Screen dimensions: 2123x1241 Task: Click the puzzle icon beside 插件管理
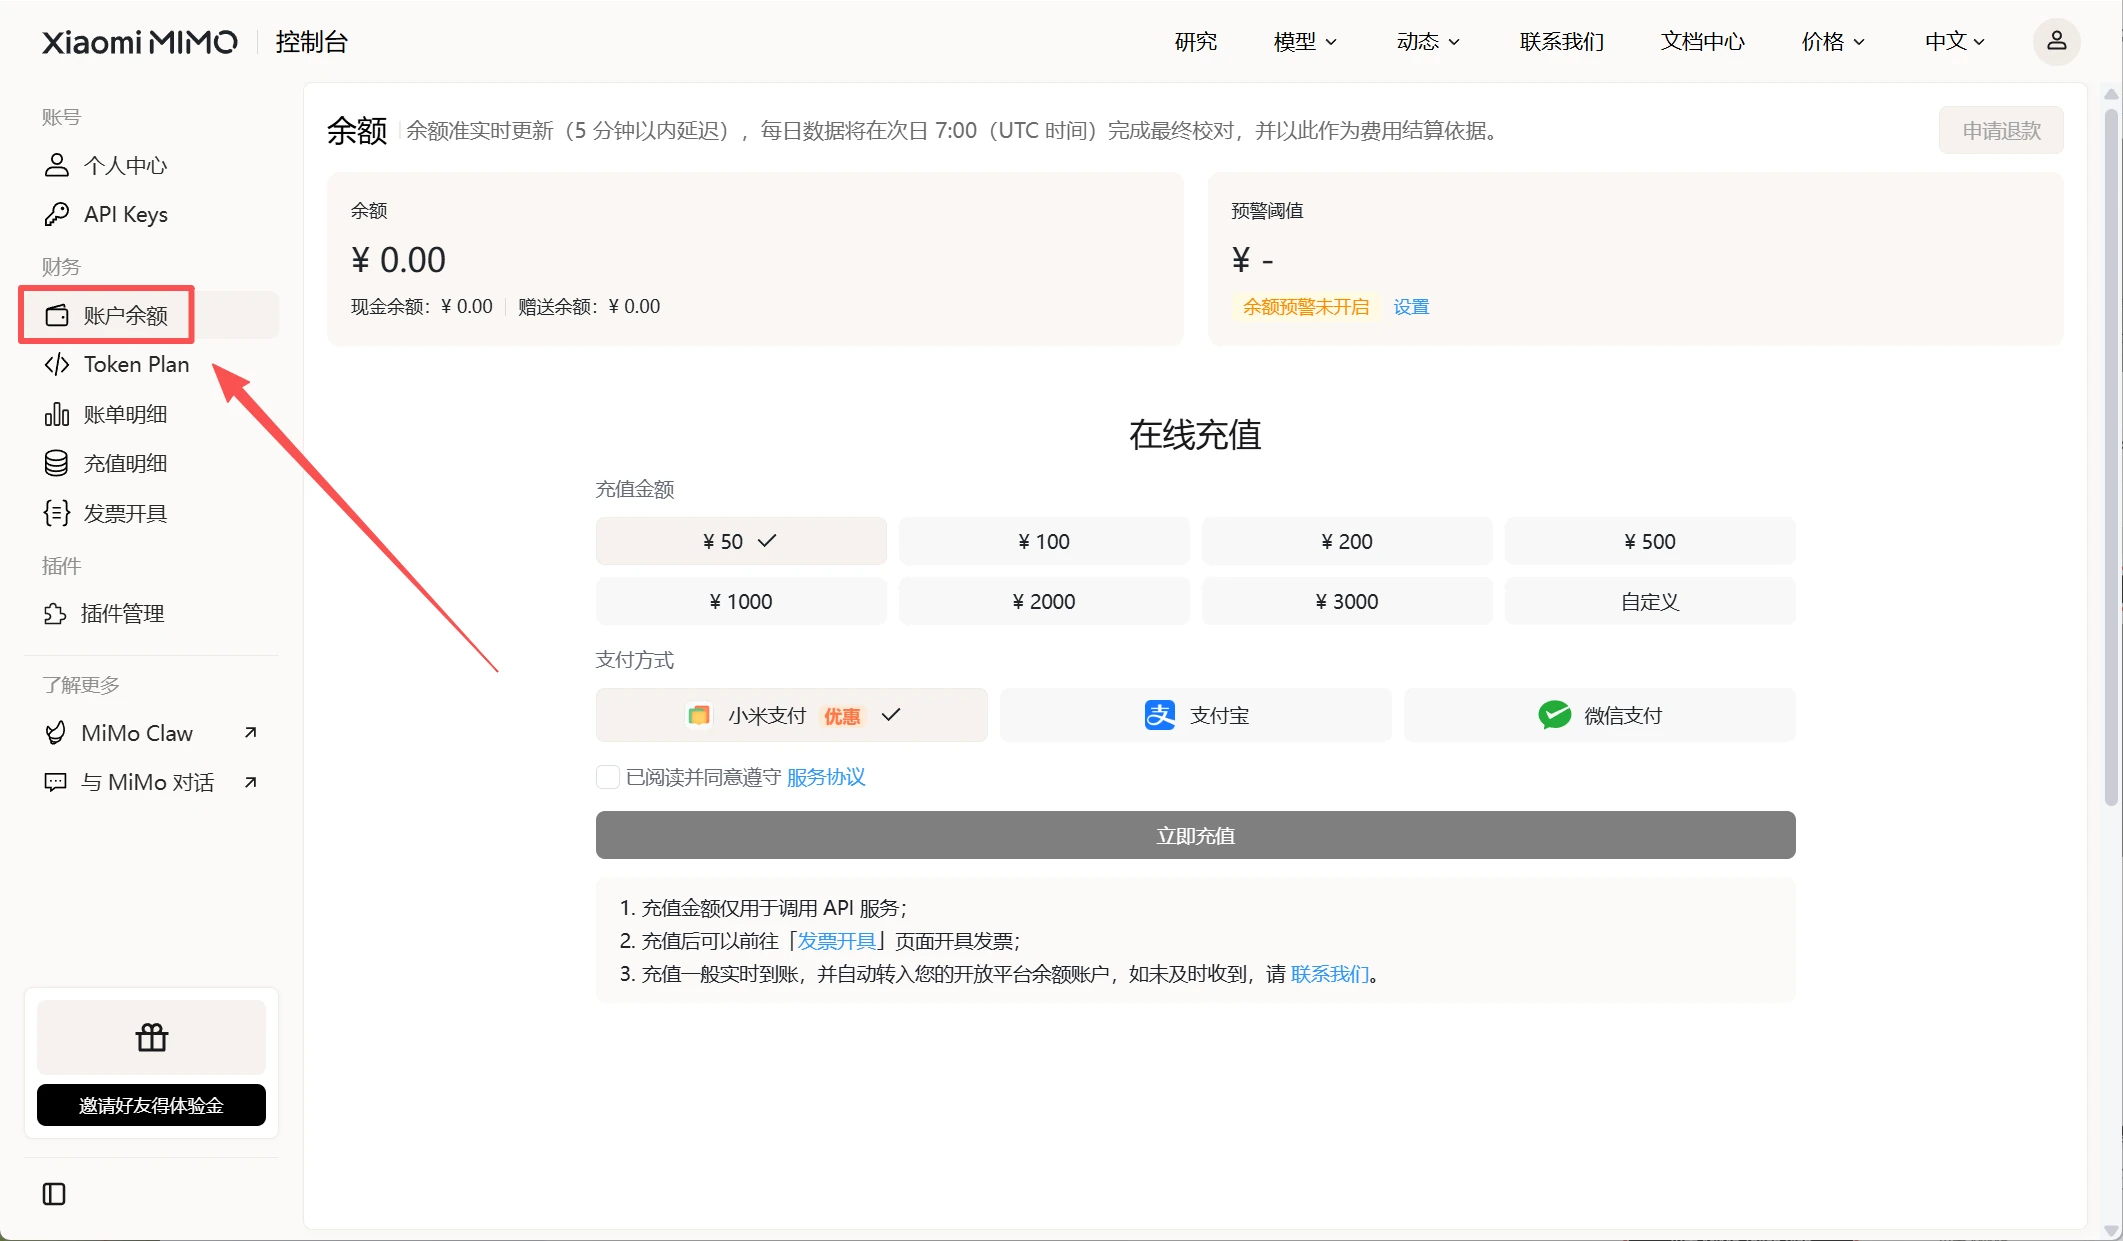click(x=55, y=613)
